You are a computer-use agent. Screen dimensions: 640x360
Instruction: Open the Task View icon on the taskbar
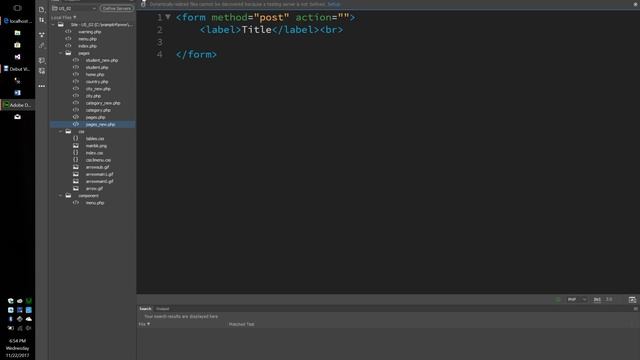pyautogui.click(x=17, y=8)
